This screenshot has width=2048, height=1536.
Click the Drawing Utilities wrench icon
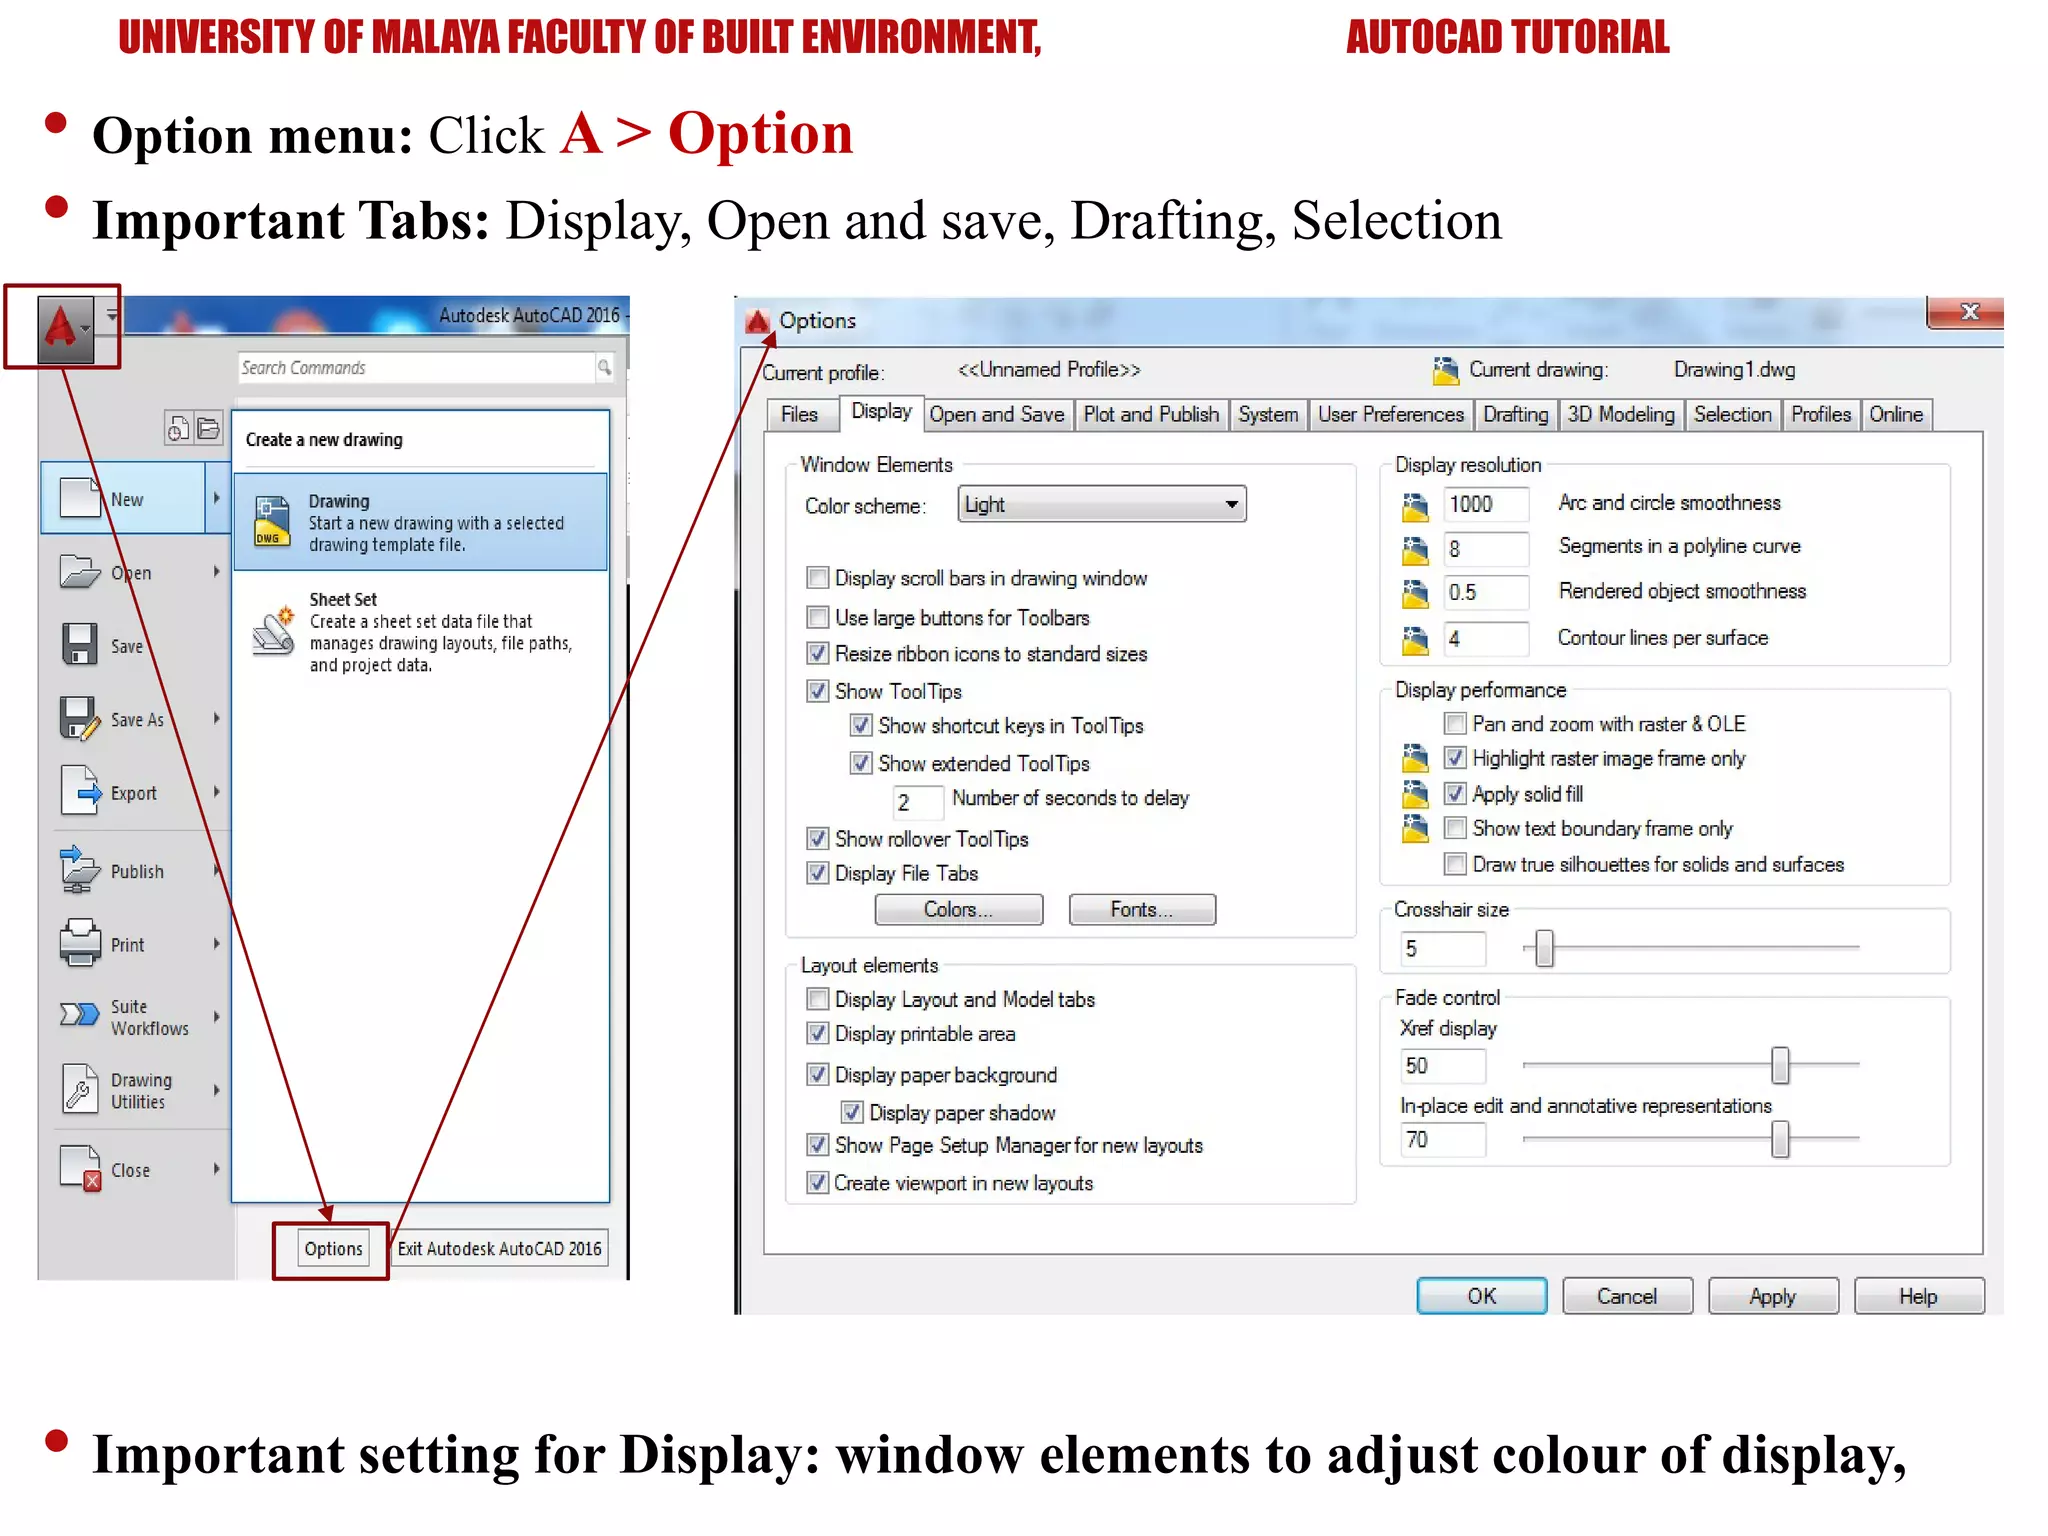(80, 1089)
